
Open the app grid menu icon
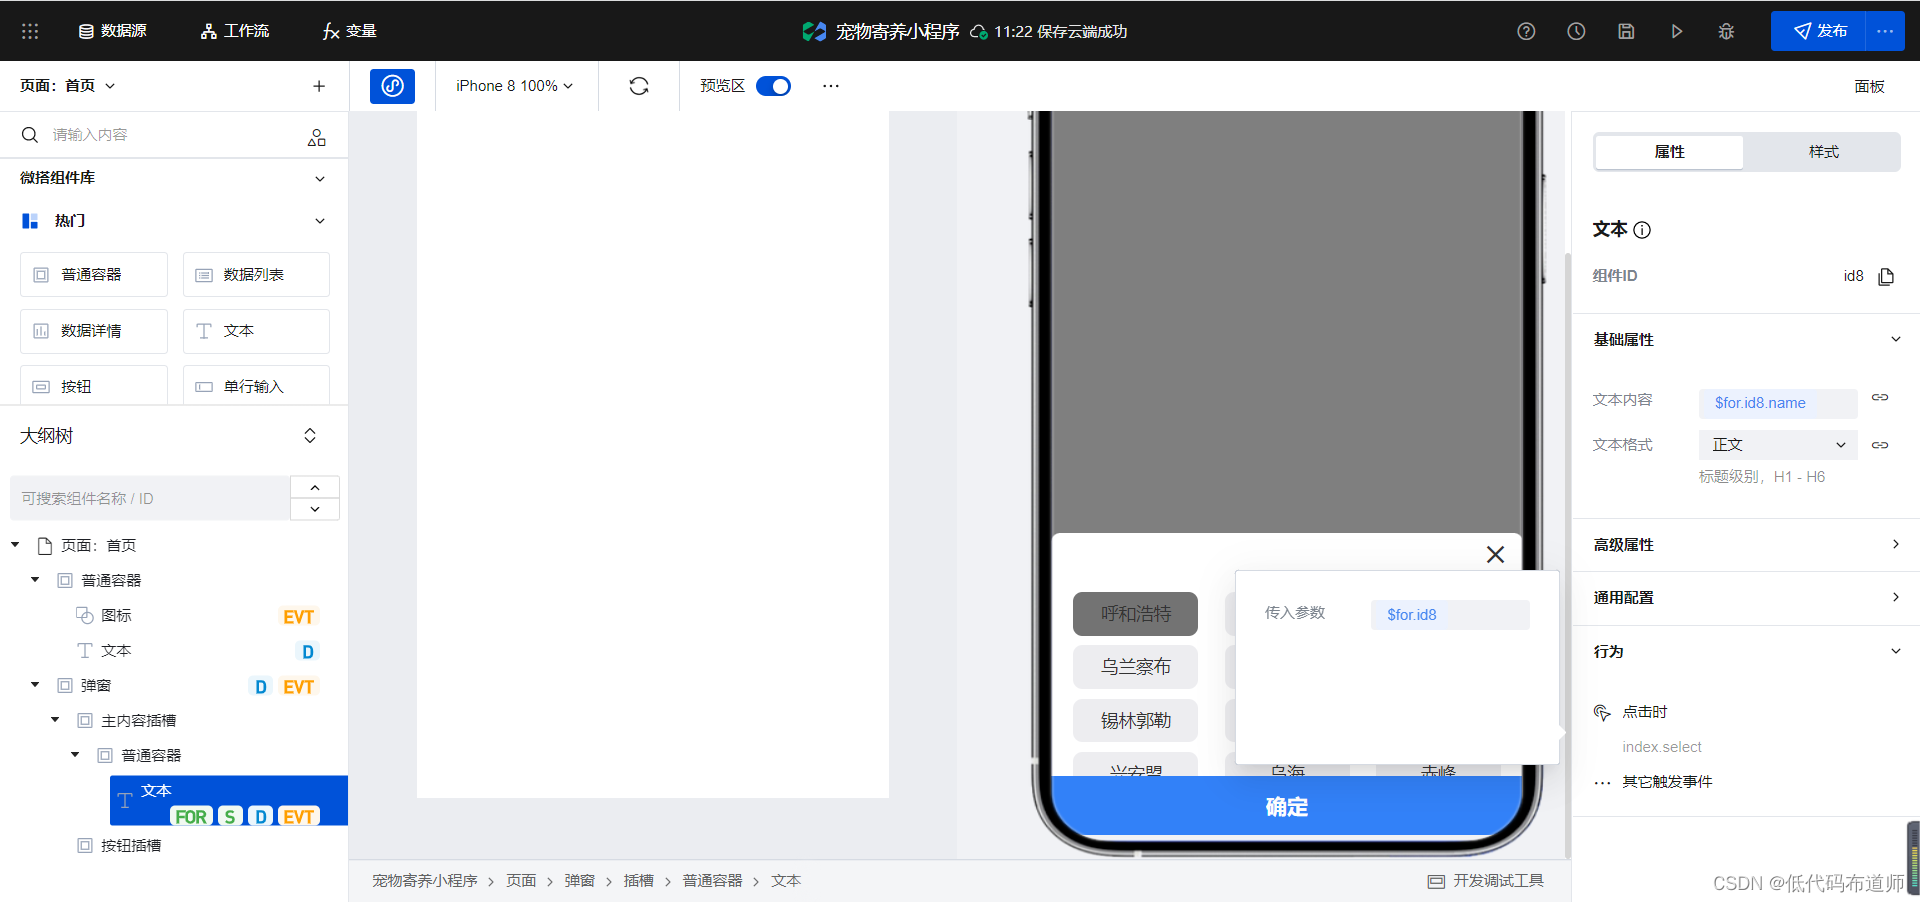pos(30,31)
